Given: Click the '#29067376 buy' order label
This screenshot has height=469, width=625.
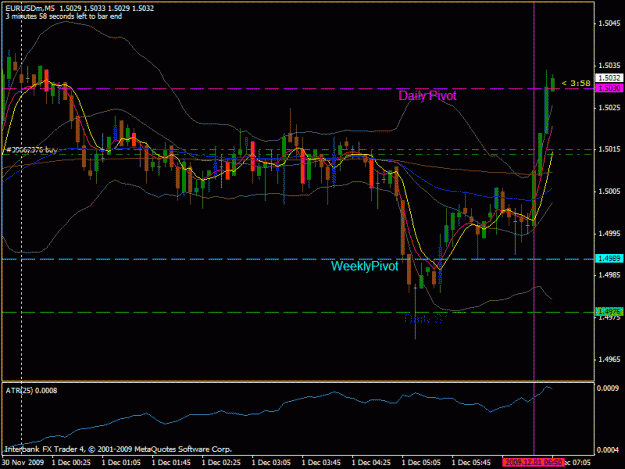Looking at the screenshot, I should tap(32, 150).
